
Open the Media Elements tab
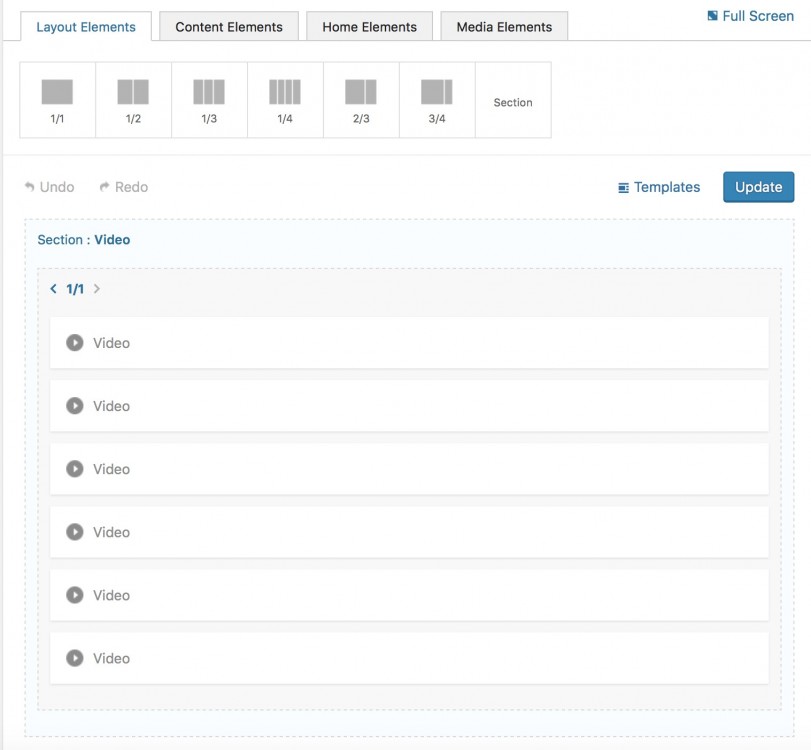504,27
